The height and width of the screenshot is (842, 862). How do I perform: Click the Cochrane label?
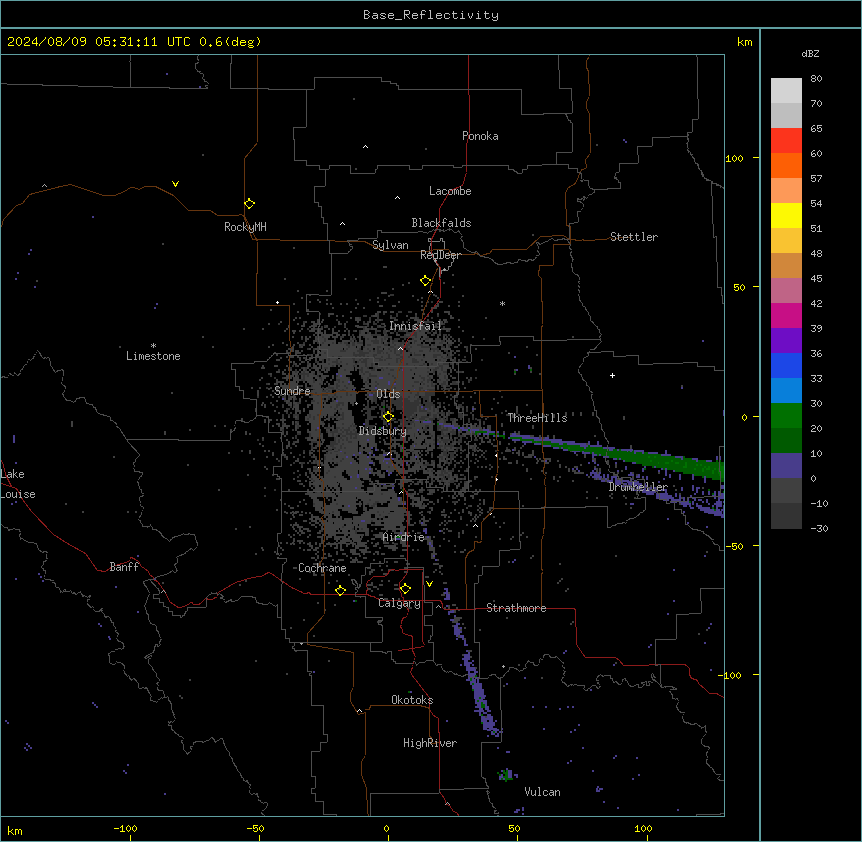coord(322,568)
